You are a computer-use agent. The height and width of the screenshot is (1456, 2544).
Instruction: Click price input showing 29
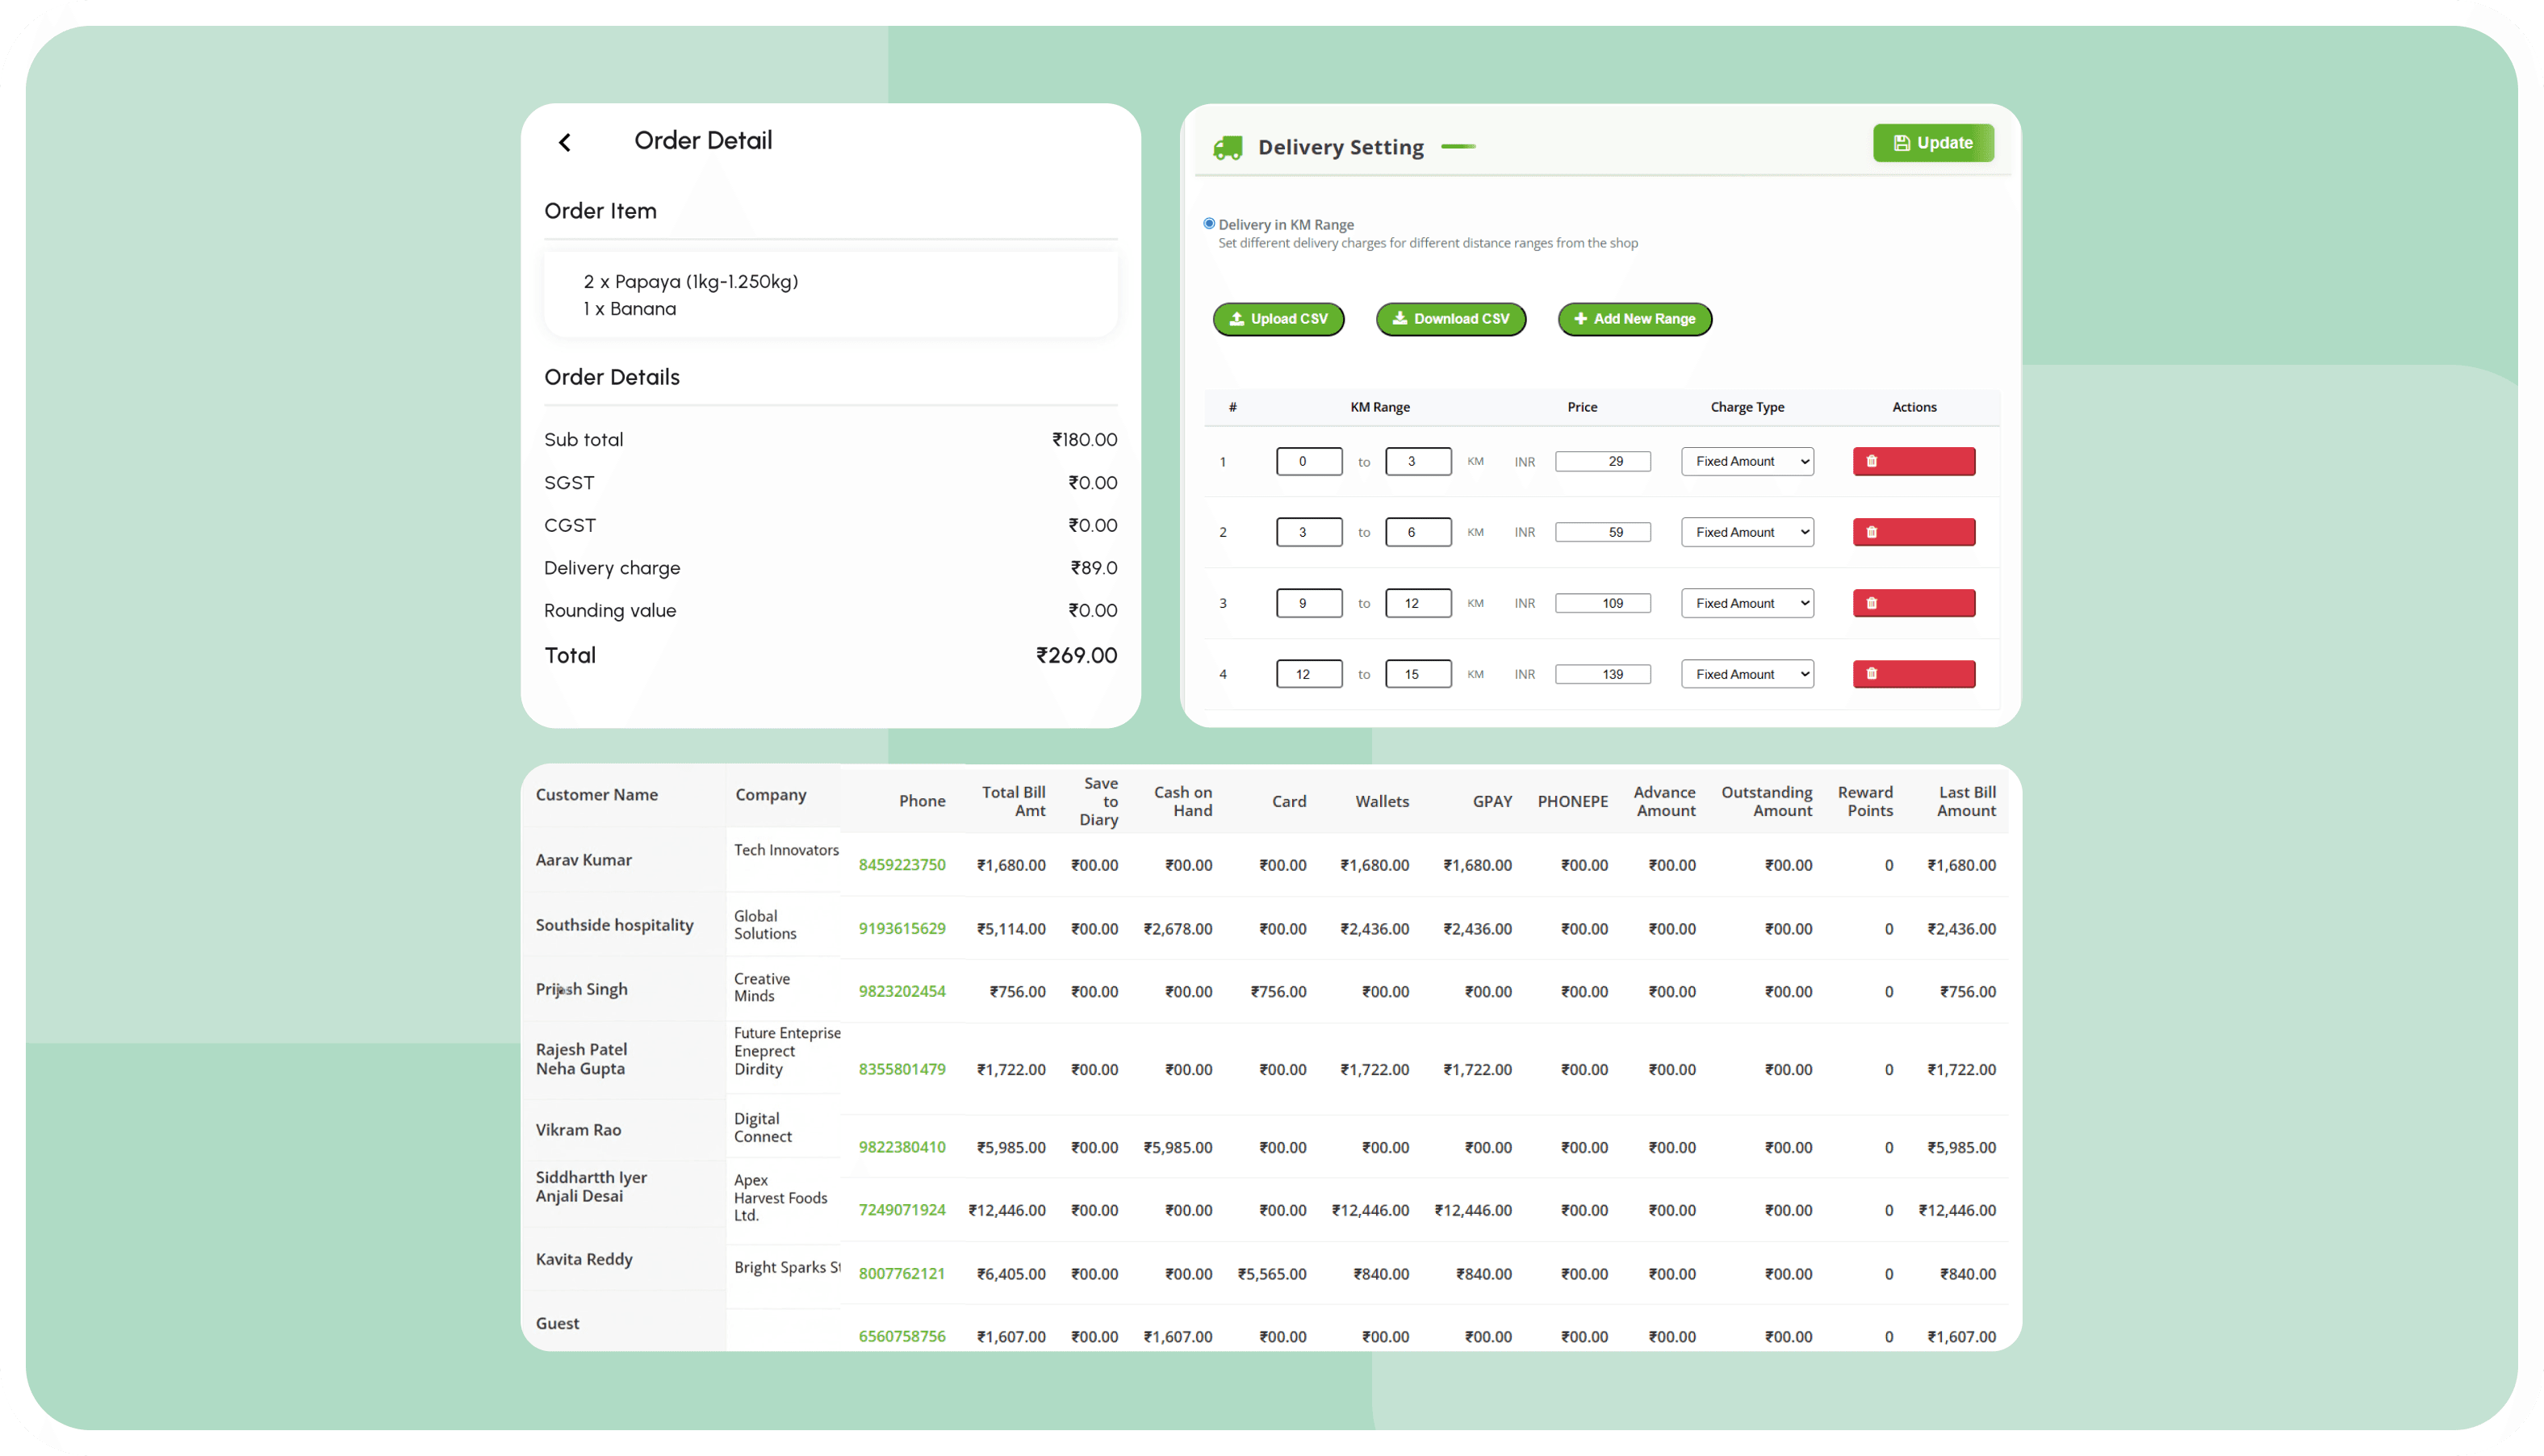1602,461
